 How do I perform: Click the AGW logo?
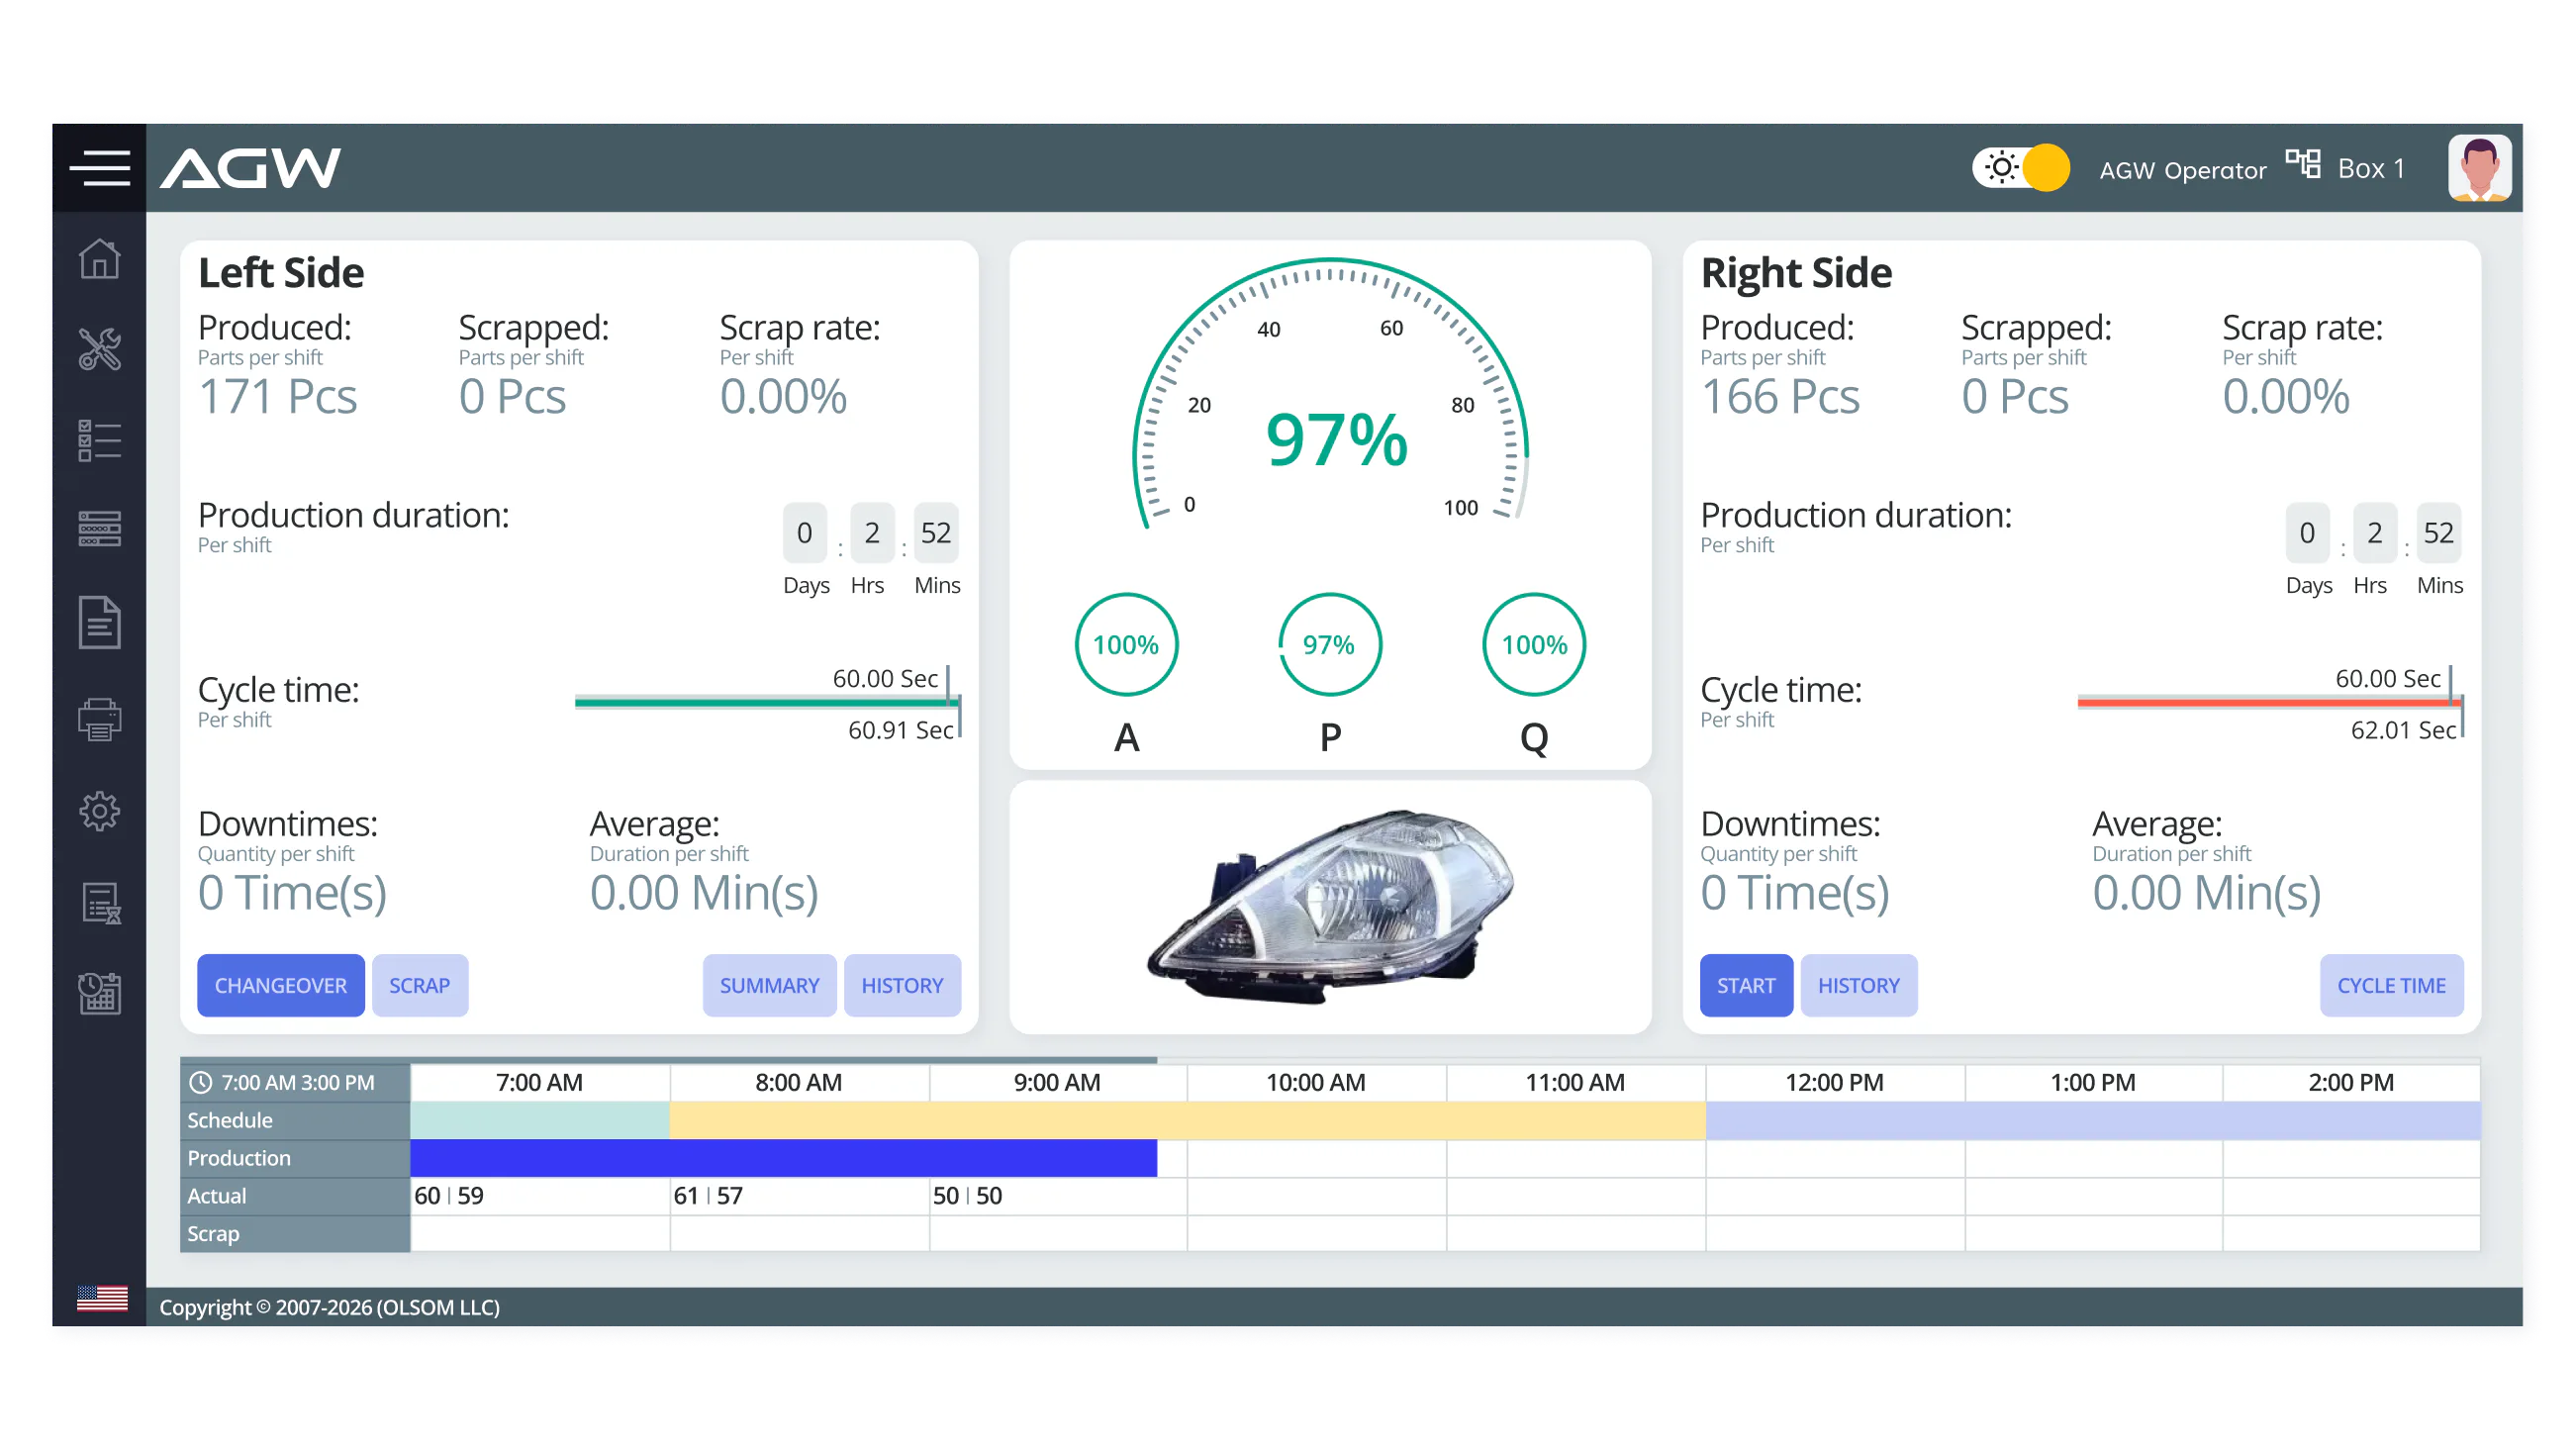click(250, 168)
